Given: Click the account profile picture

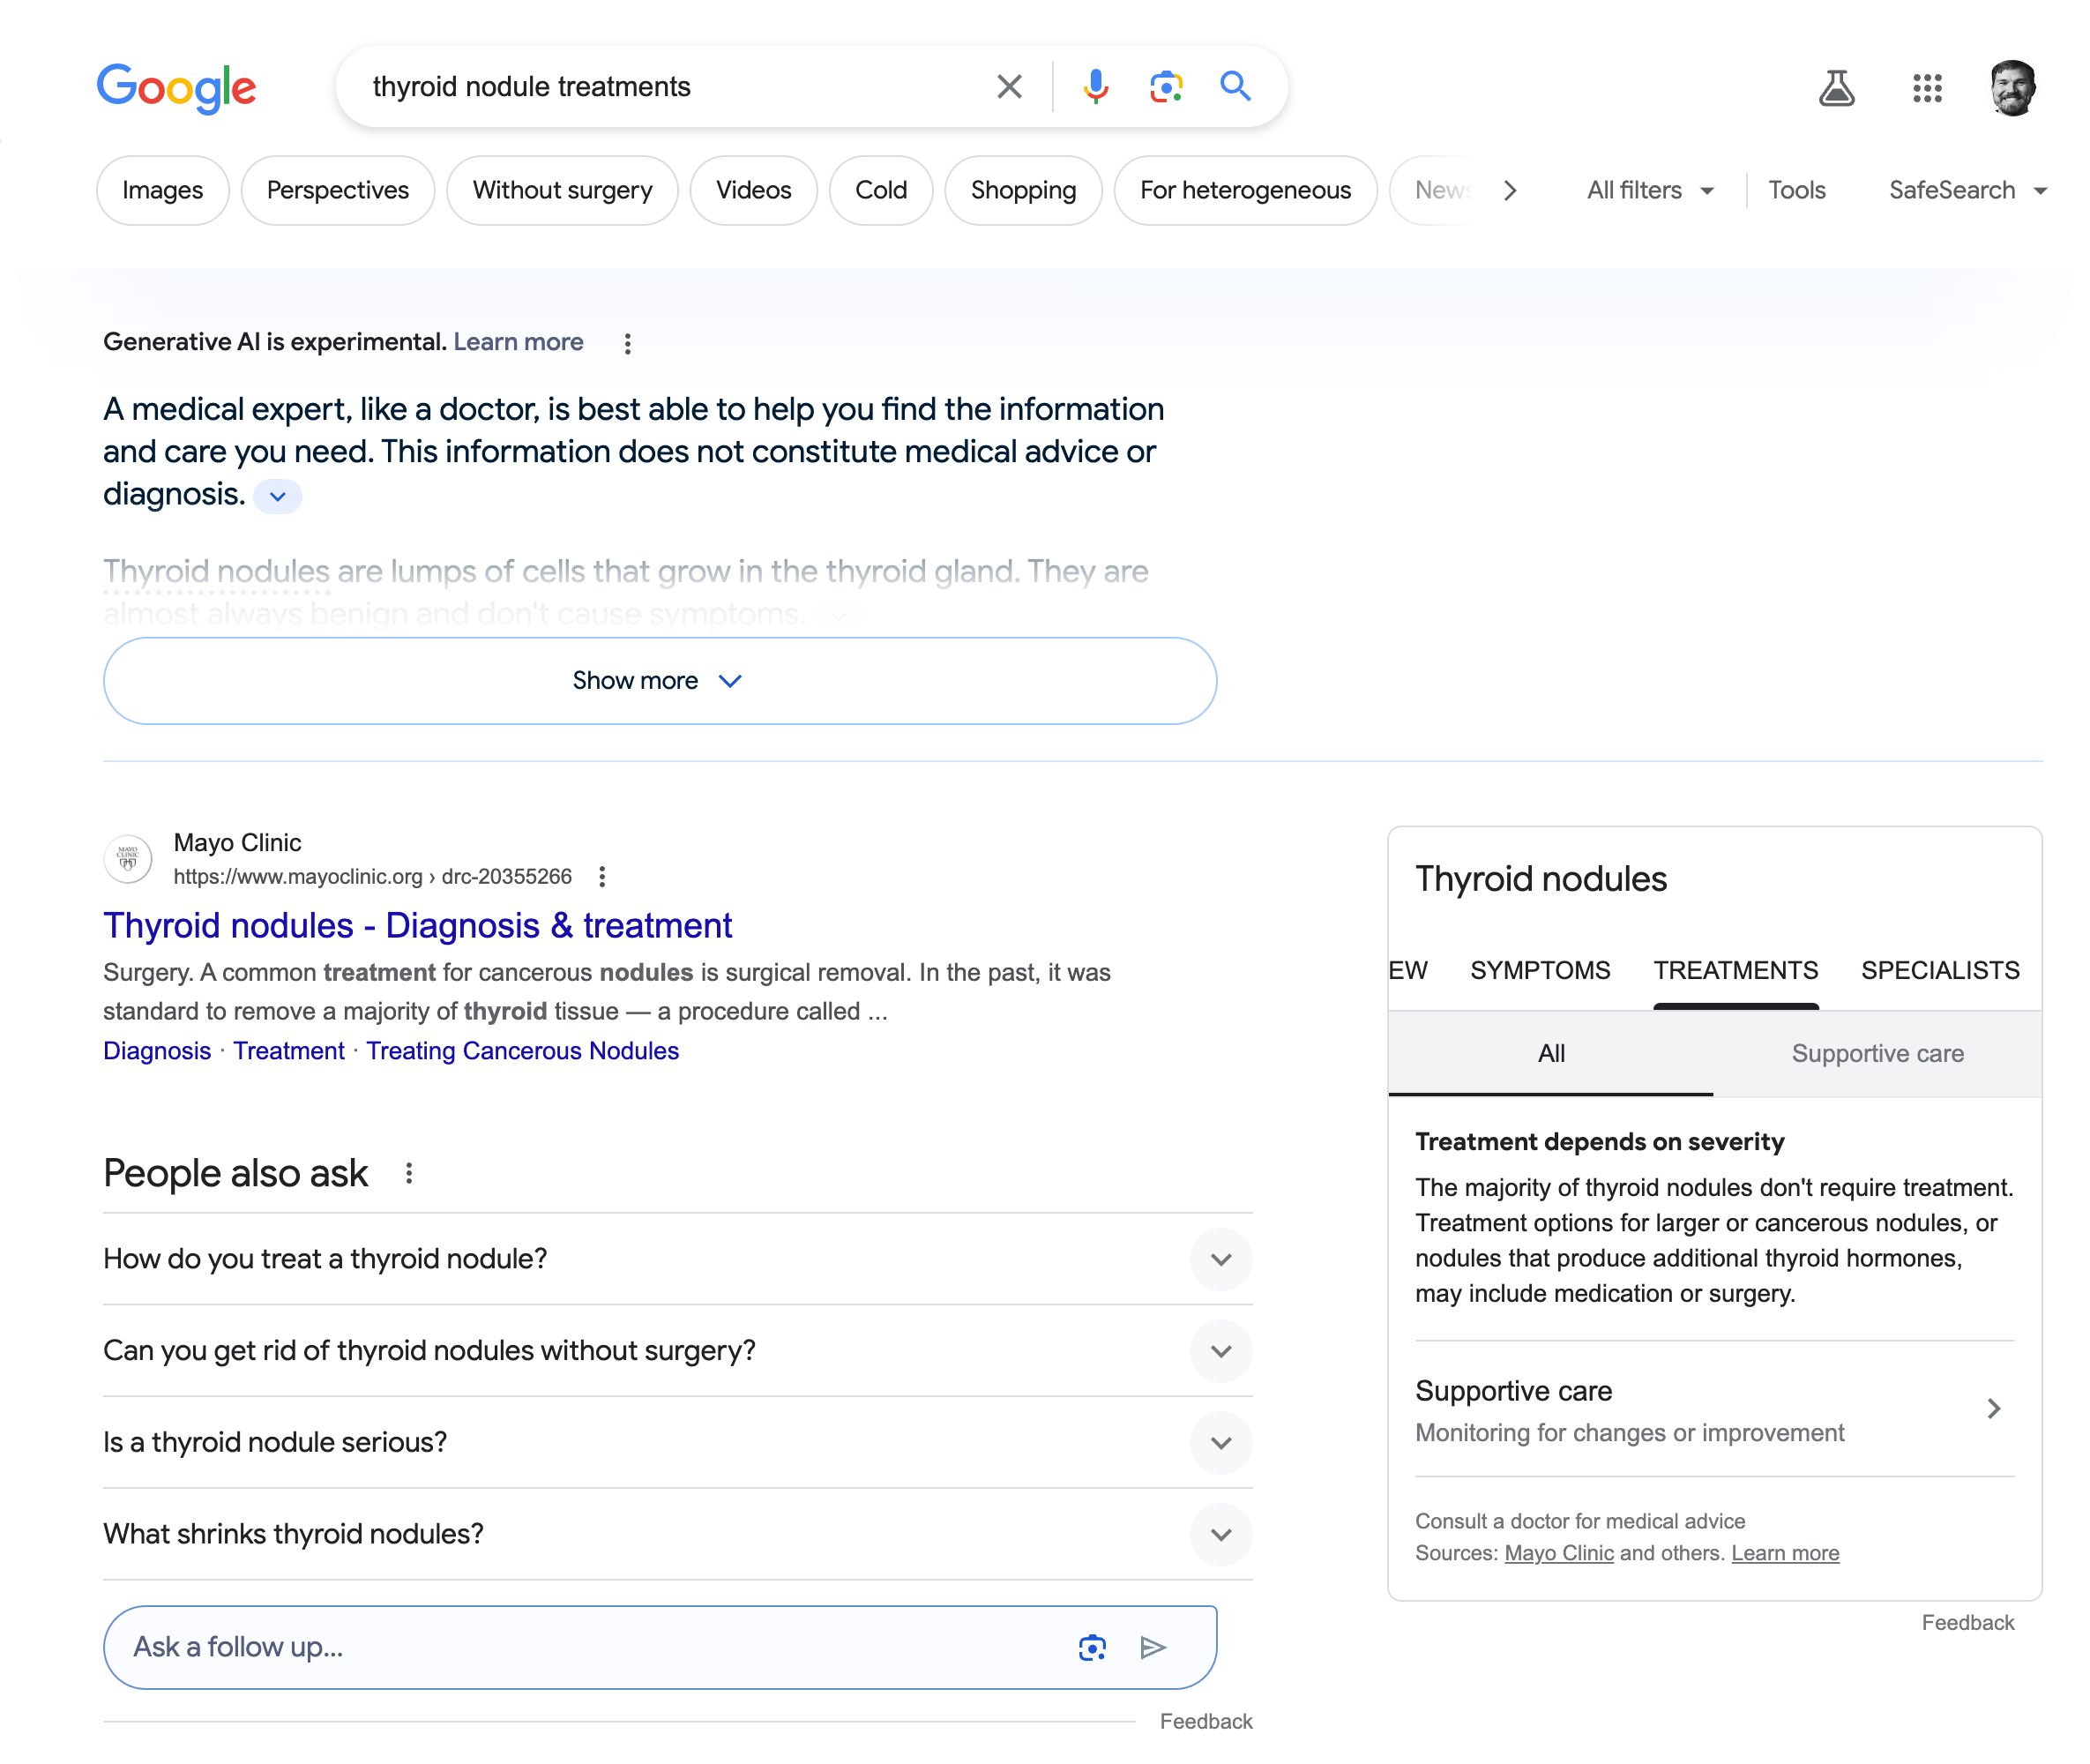Looking at the screenshot, I should pos(2012,88).
